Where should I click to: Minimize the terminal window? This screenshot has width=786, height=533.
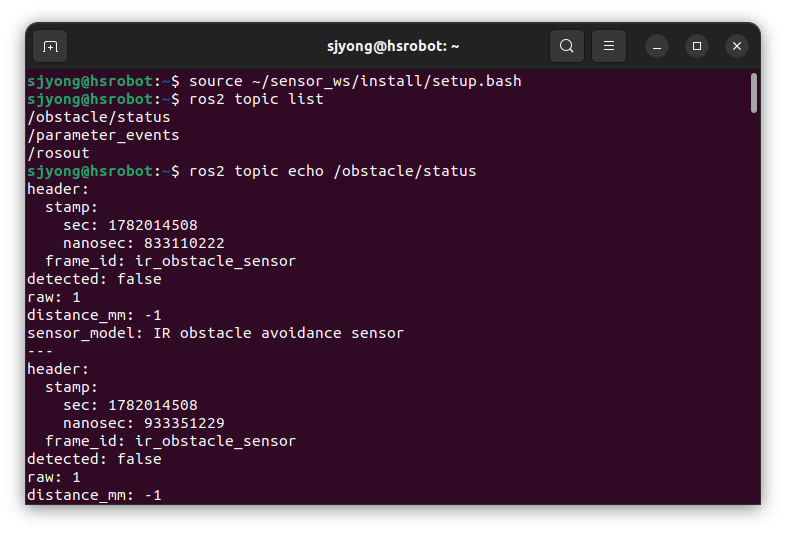(x=657, y=46)
